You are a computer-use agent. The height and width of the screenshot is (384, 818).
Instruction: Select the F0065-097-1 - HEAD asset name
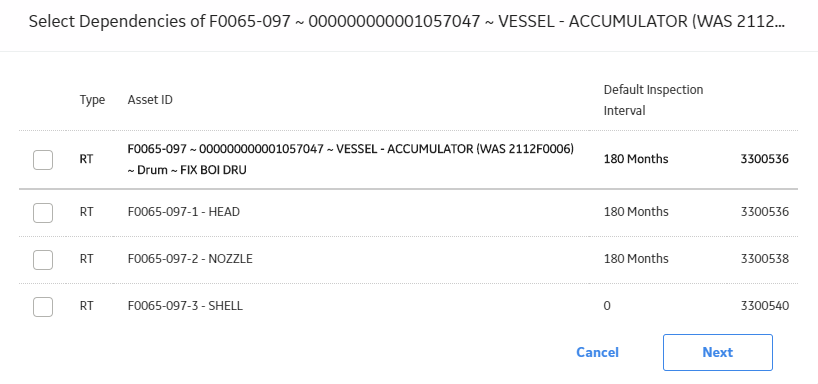pos(184,212)
